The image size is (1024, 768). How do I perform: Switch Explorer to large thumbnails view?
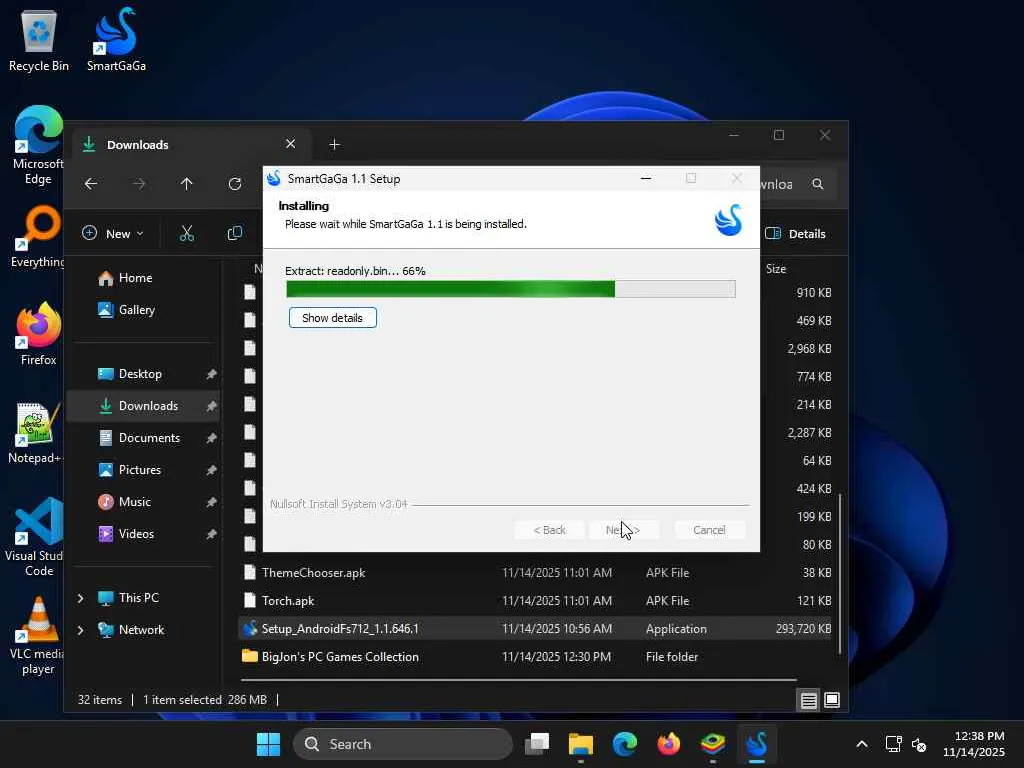tap(832, 700)
